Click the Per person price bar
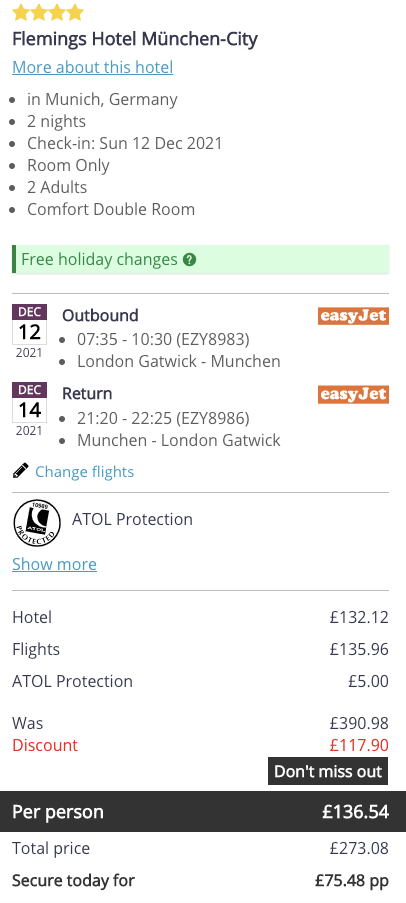This screenshot has height=903, width=406. [x=203, y=811]
